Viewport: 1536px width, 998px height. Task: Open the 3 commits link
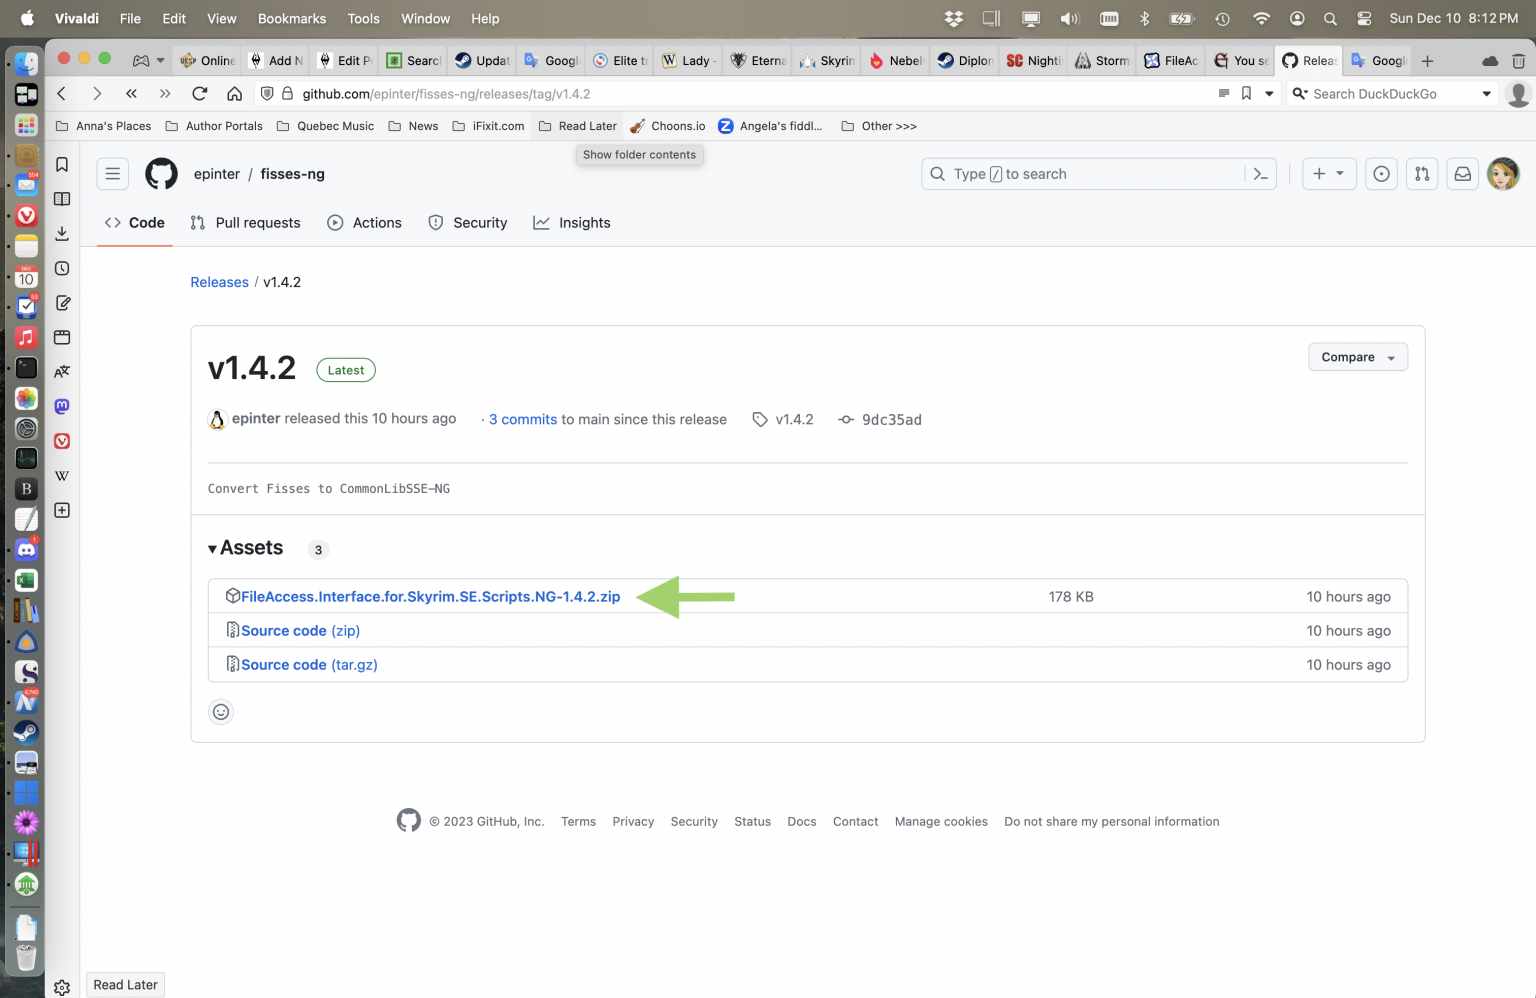pos(522,420)
